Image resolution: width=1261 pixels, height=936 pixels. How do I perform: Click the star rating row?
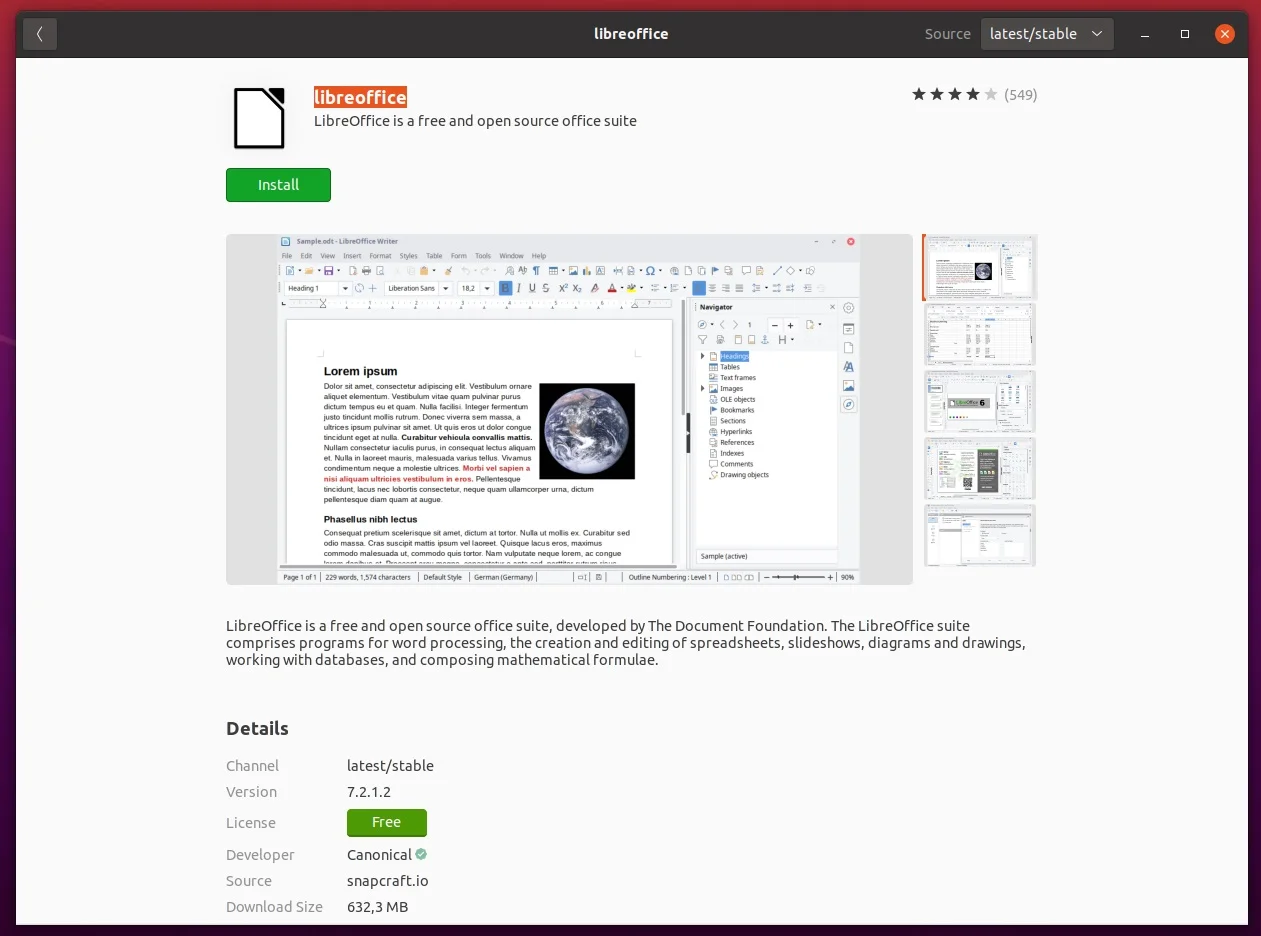(x=954, y=95)
